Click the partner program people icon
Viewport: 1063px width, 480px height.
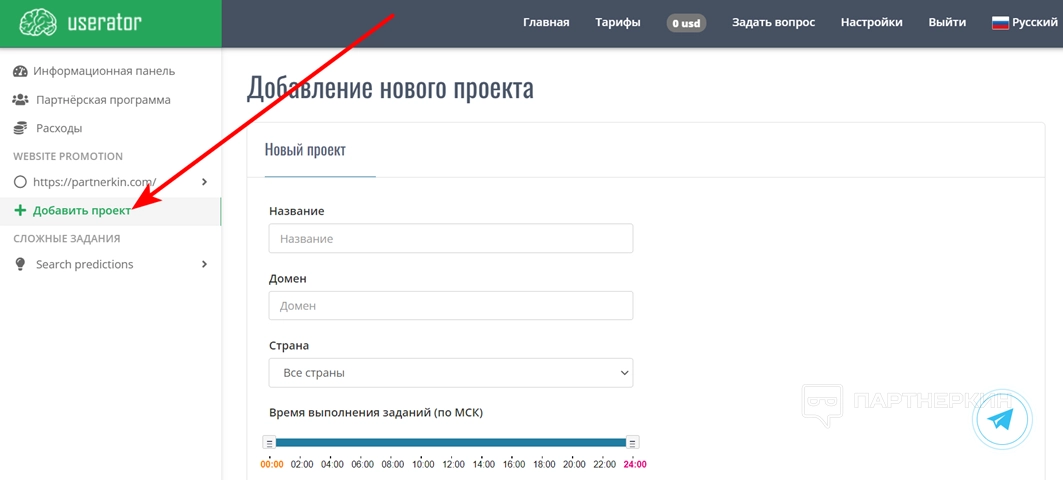[20, 100]
